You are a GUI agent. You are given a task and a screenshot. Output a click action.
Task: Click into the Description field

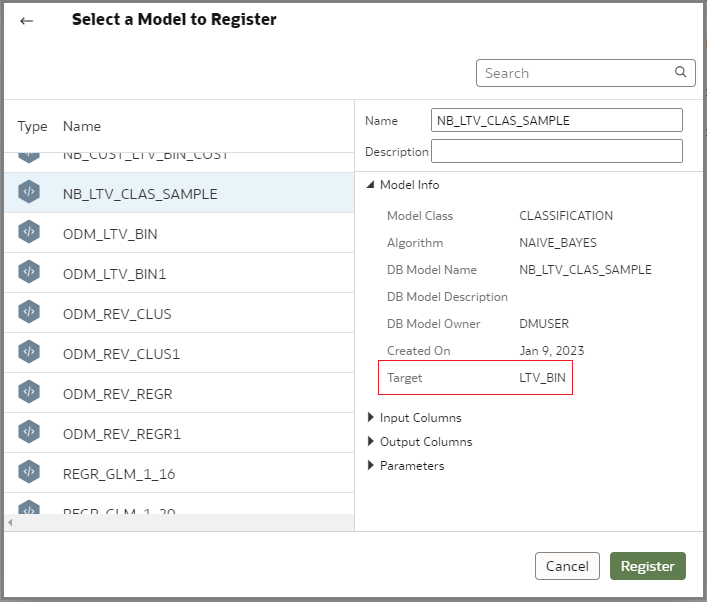click(x=556, y=151)
